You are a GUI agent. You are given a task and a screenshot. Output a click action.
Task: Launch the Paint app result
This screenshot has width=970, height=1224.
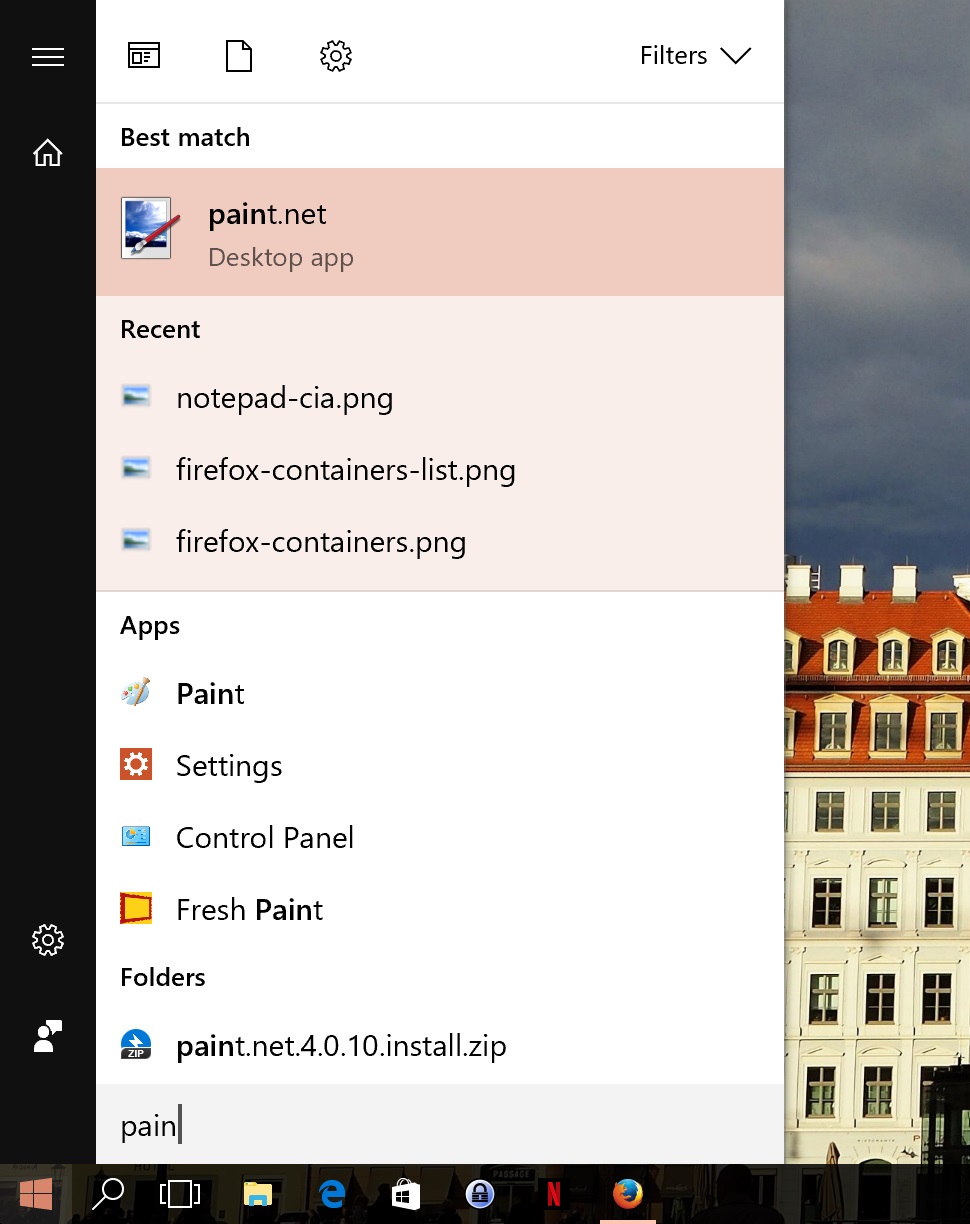click(440, 694)
